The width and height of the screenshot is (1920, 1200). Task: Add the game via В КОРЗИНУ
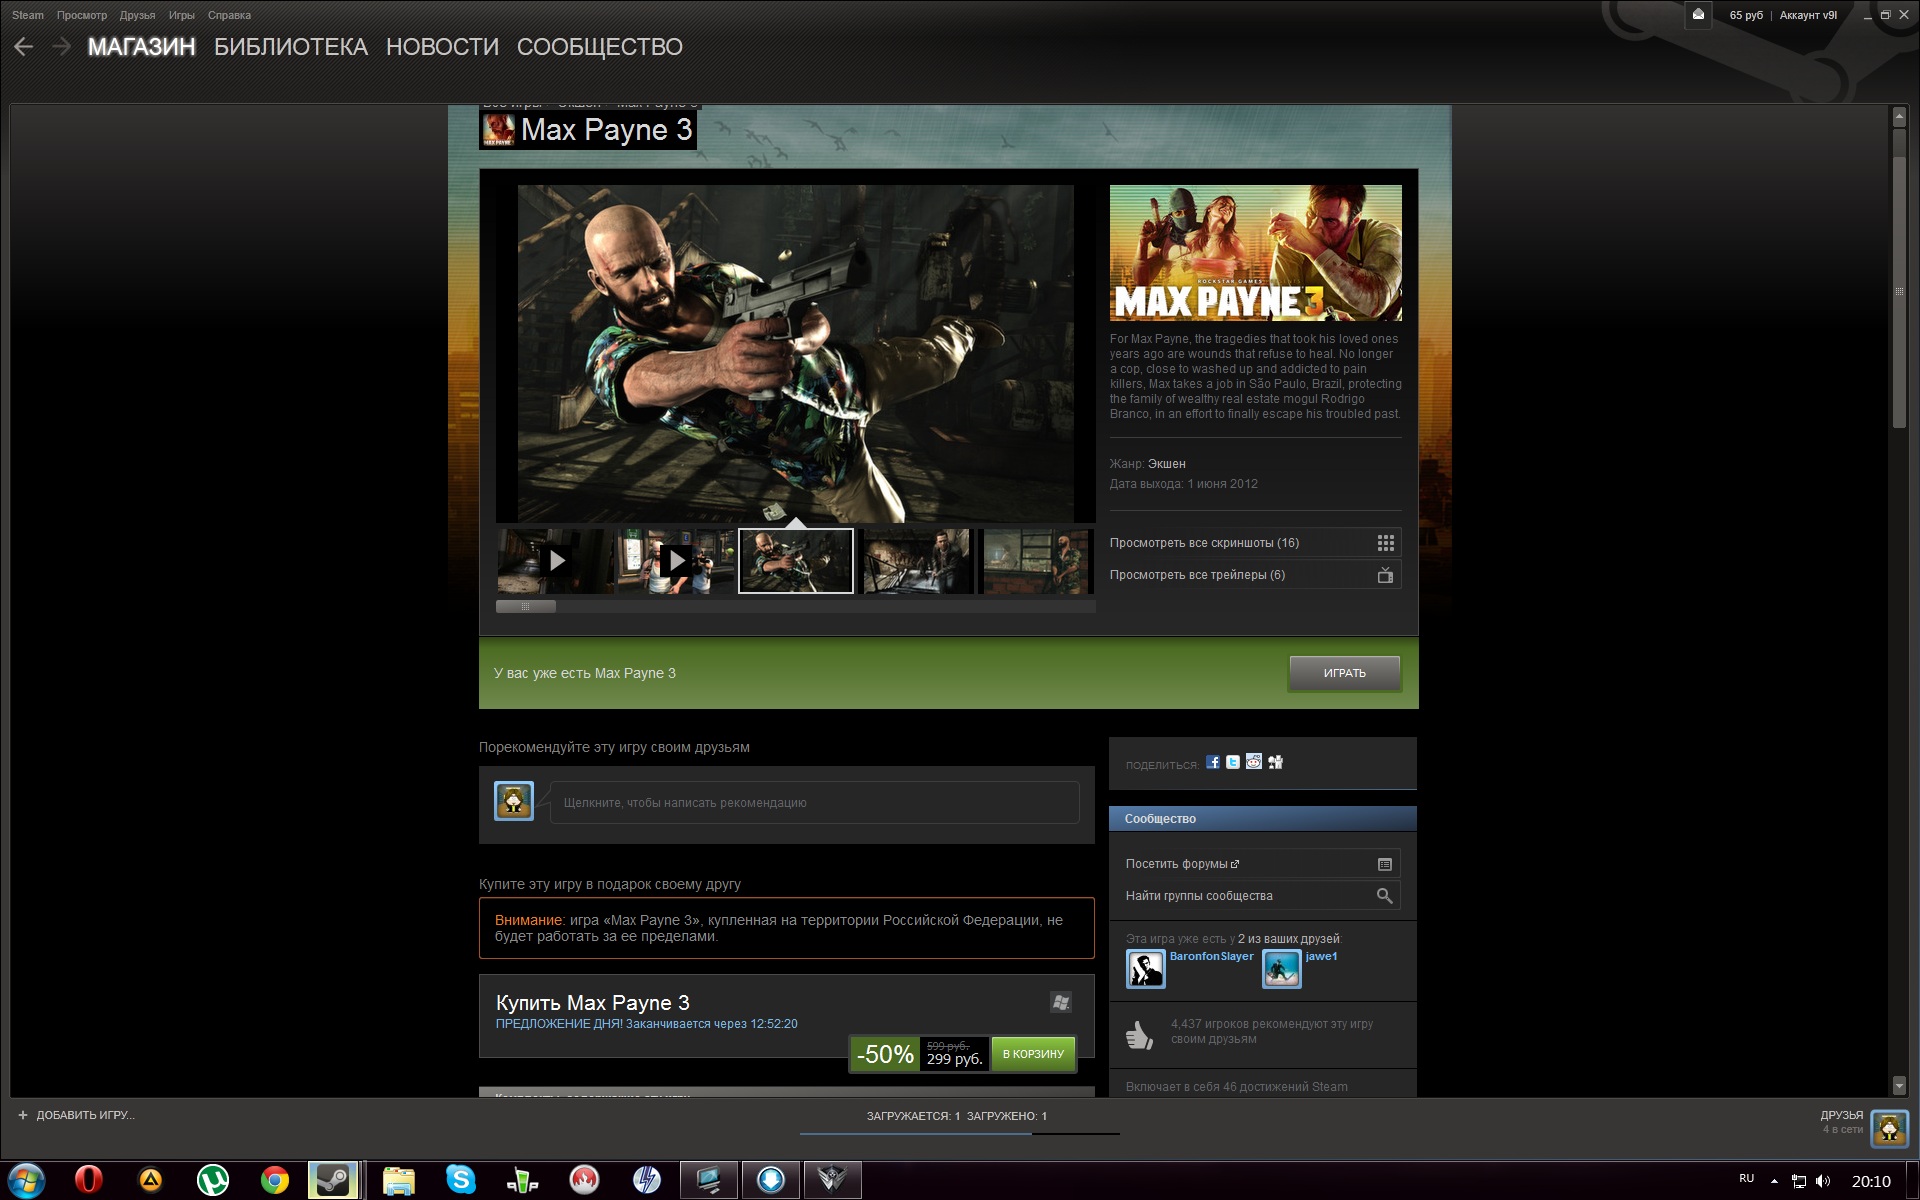coord(1033,1054)
